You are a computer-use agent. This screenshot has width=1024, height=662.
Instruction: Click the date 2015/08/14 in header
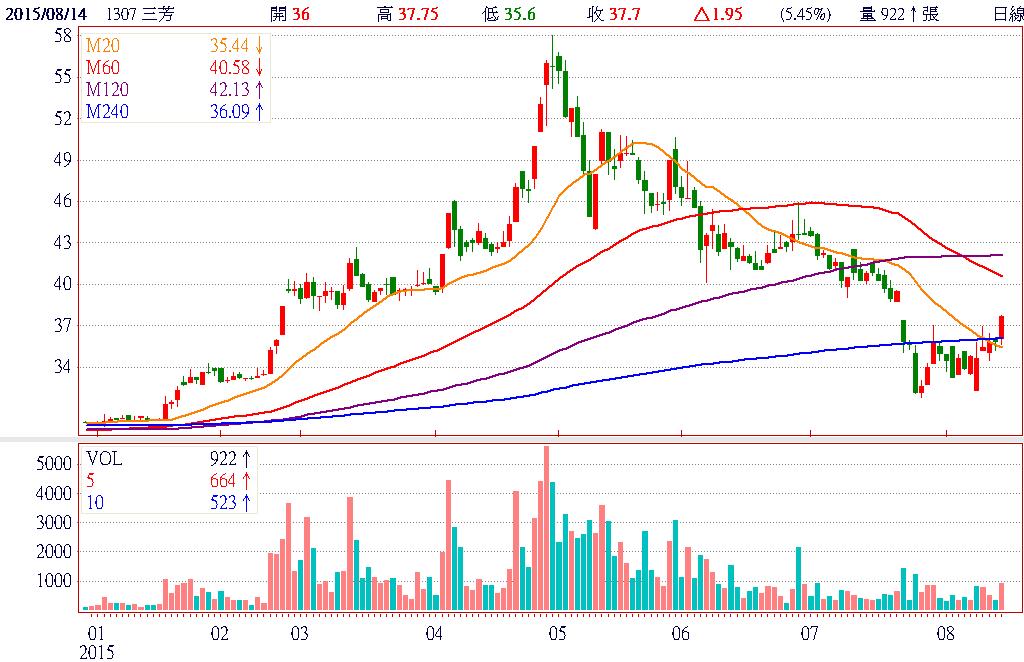(41, 13)
